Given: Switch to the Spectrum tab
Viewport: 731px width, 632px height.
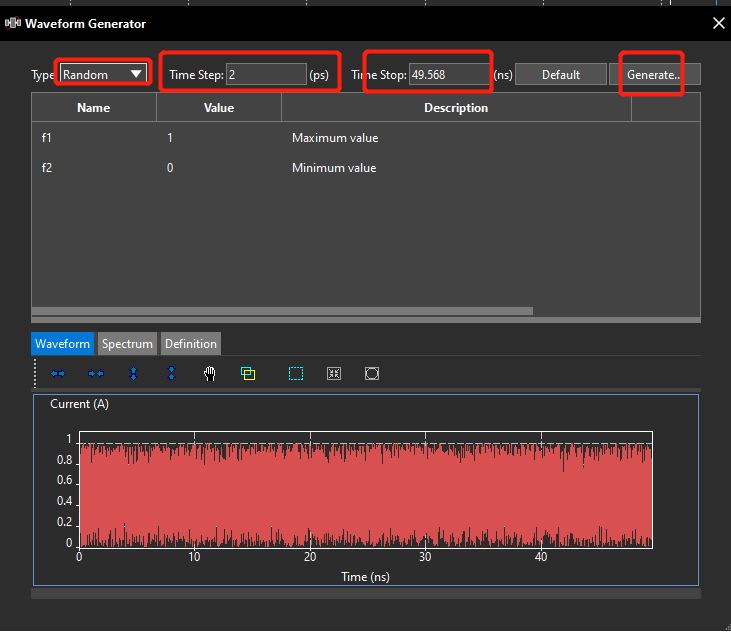Looking at the screenshot, I should coord(127,344).
